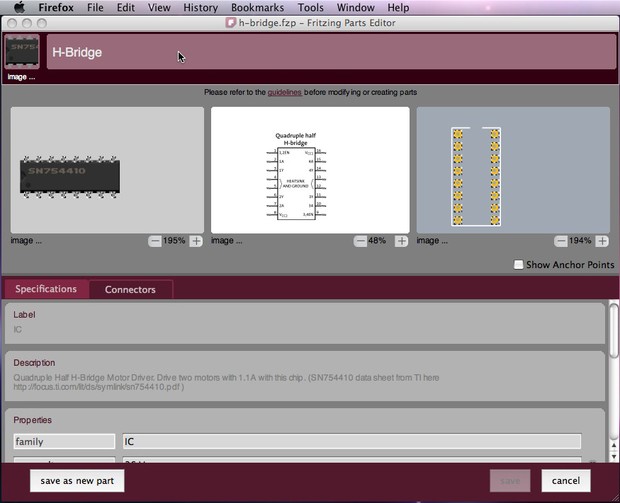This screenshot has height=503, width=620.
Task: Click the 195% zoom value
Action: pyautogui.click(x=174, y=240)
